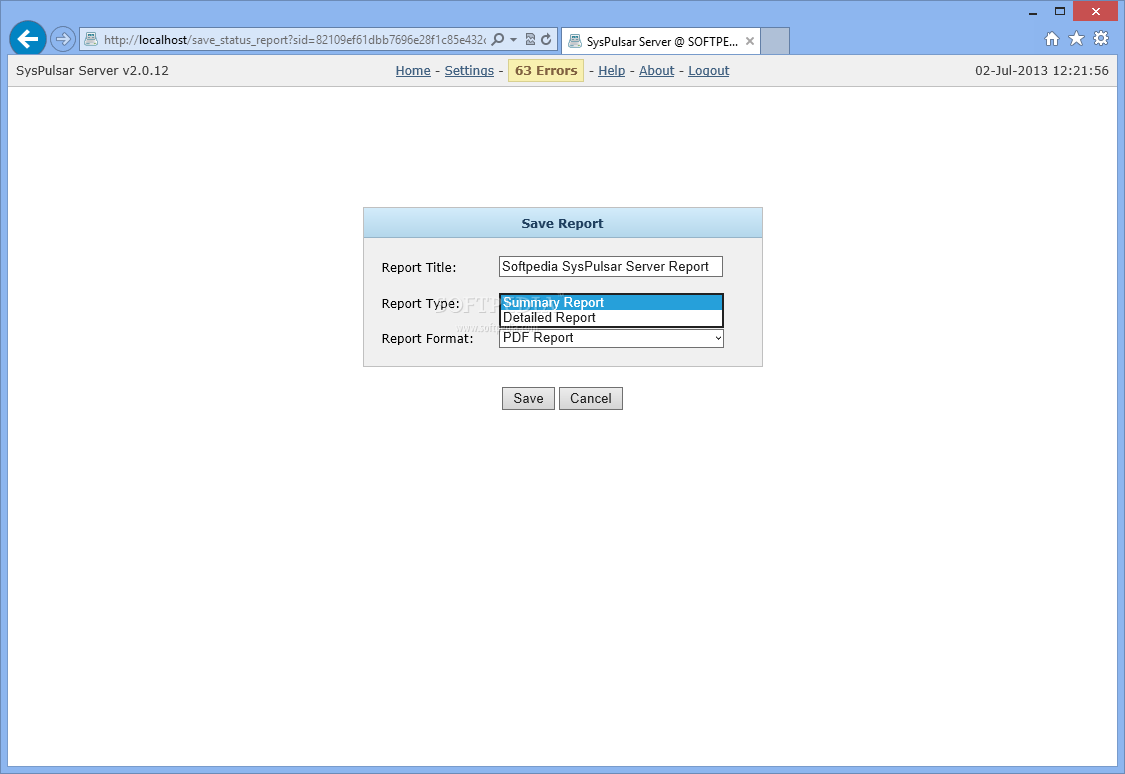Maximize the browser window
The height and width of the screenshot is (774, 1125).
pos(1060,11)
